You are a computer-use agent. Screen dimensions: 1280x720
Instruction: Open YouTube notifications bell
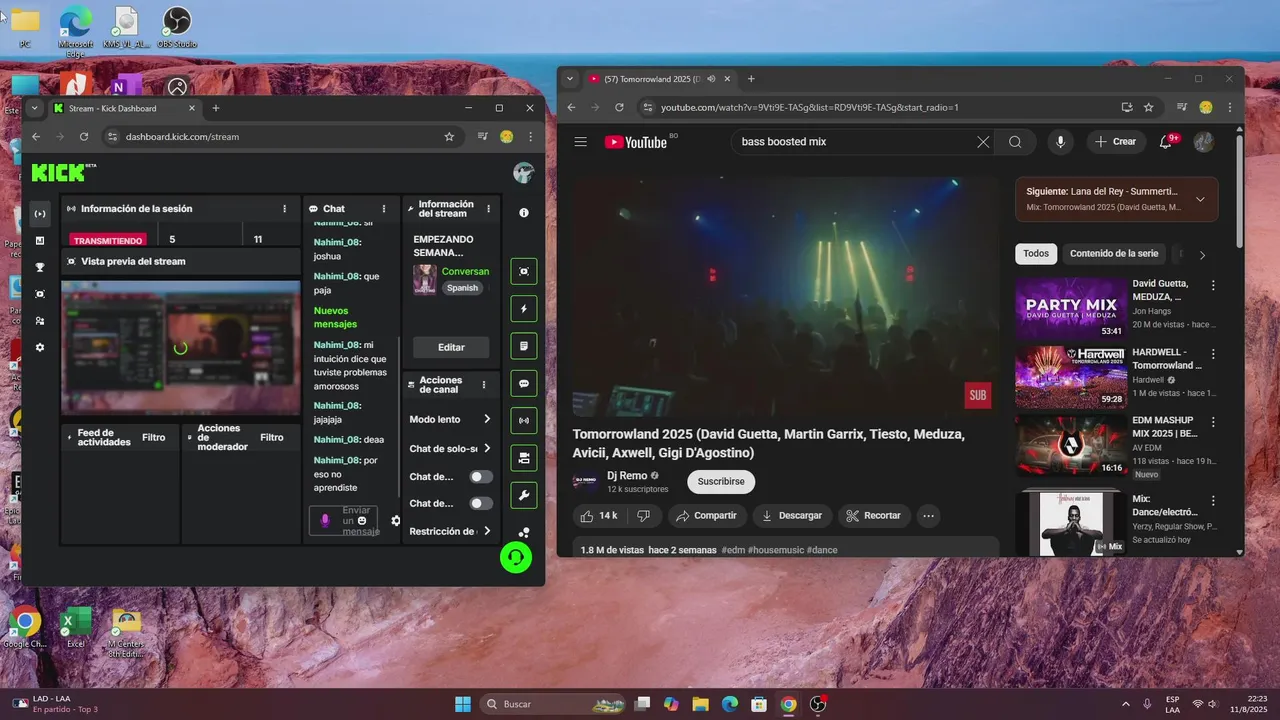(1166, 142)
